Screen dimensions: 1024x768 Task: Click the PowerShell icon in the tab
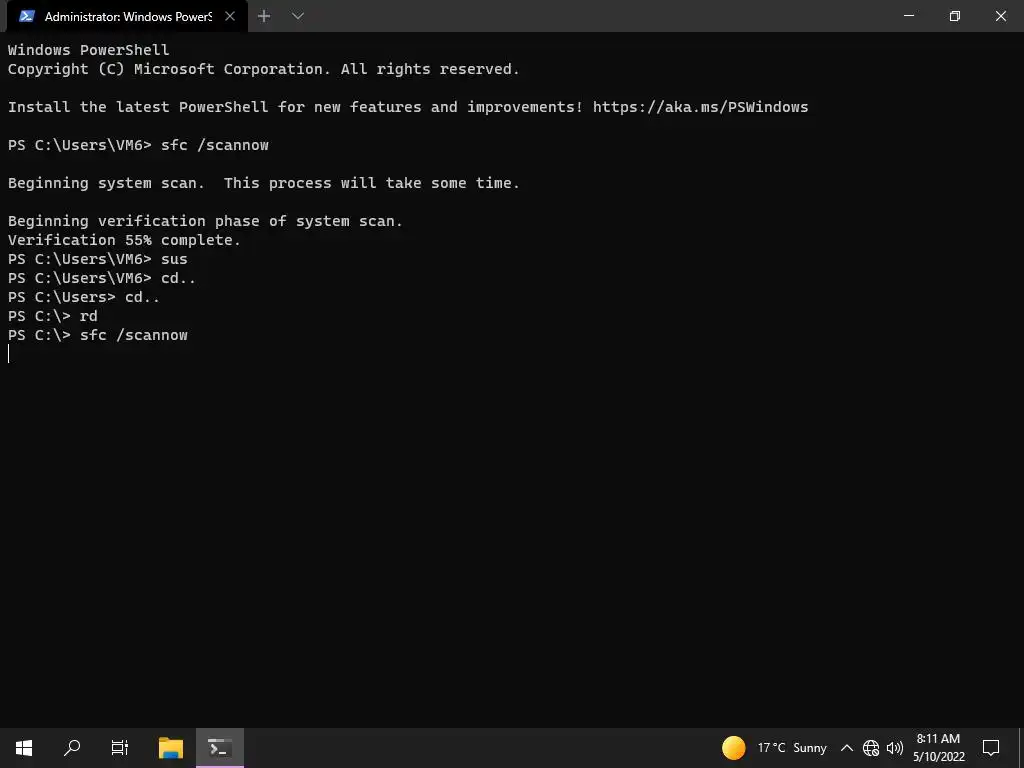click(27, 16)
